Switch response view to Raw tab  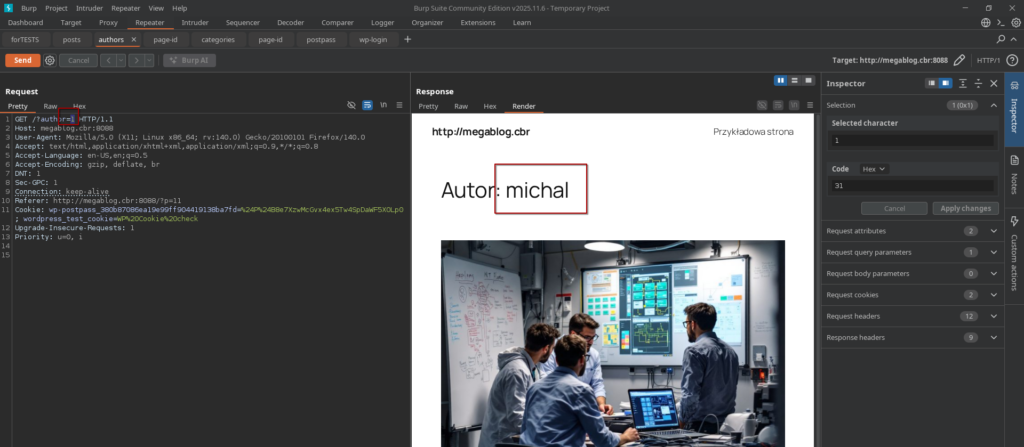pyautogui.click(x=461, y=105)
